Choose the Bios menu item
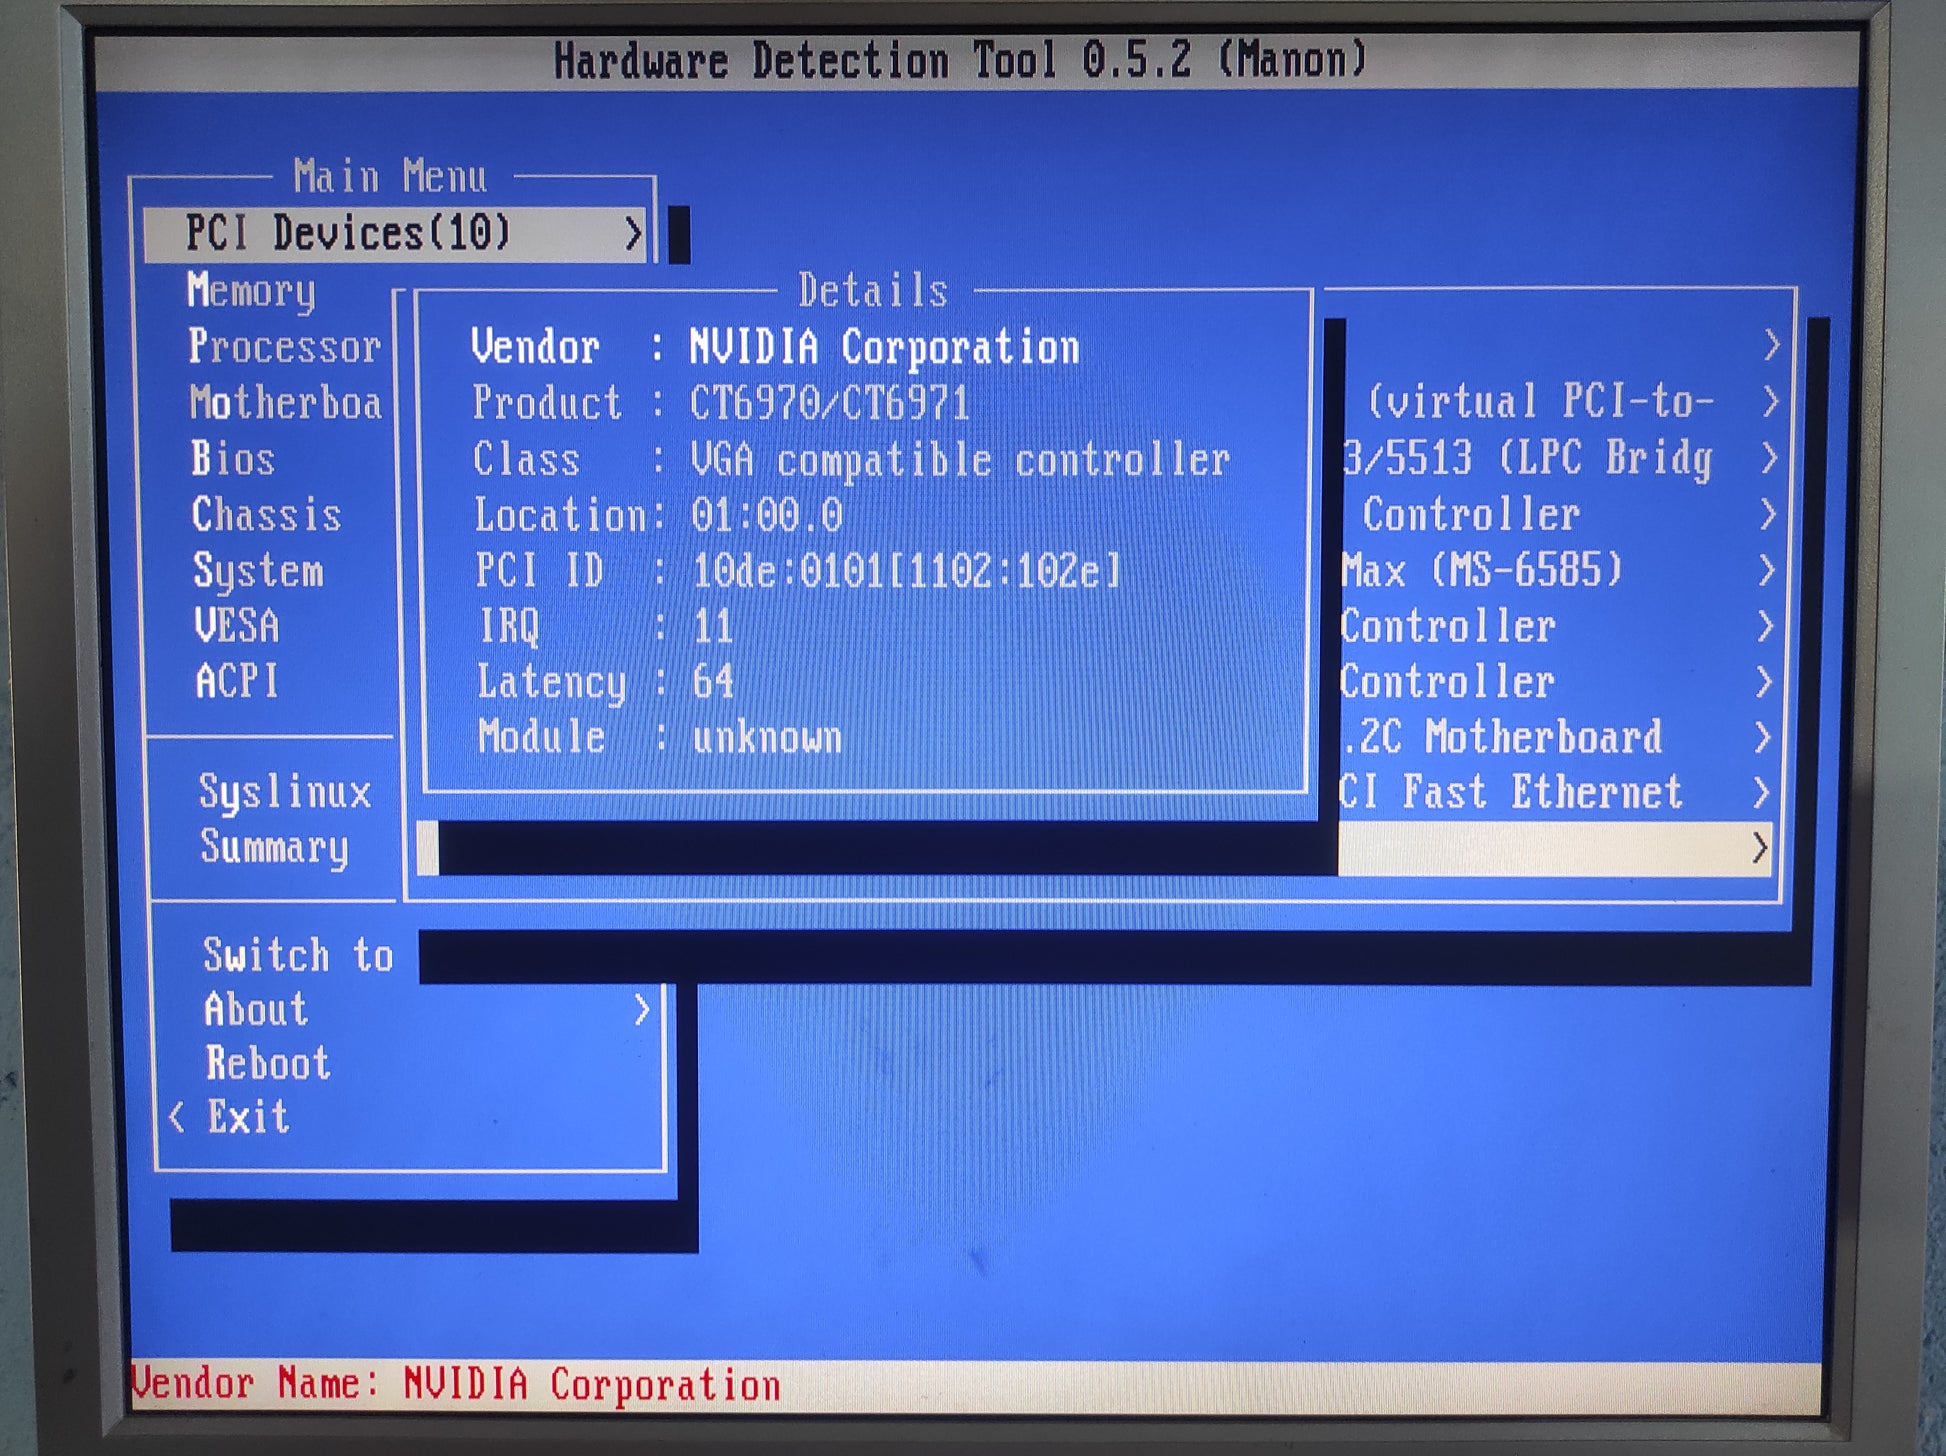This screenshot has height=1456, width=1946. pos(233,459)
